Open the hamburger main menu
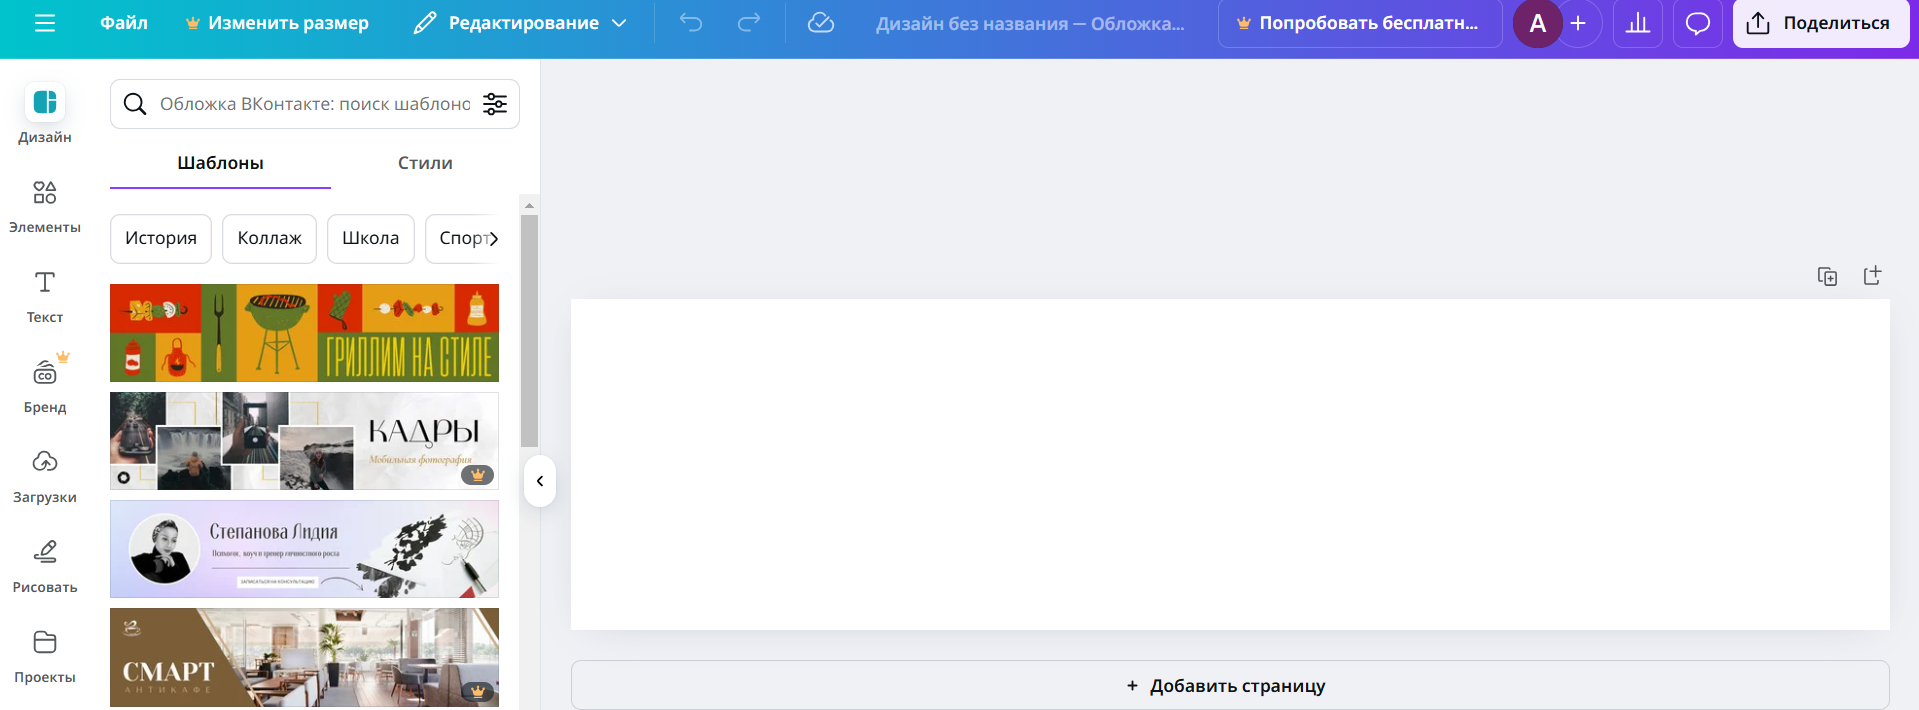 [45, 23]
